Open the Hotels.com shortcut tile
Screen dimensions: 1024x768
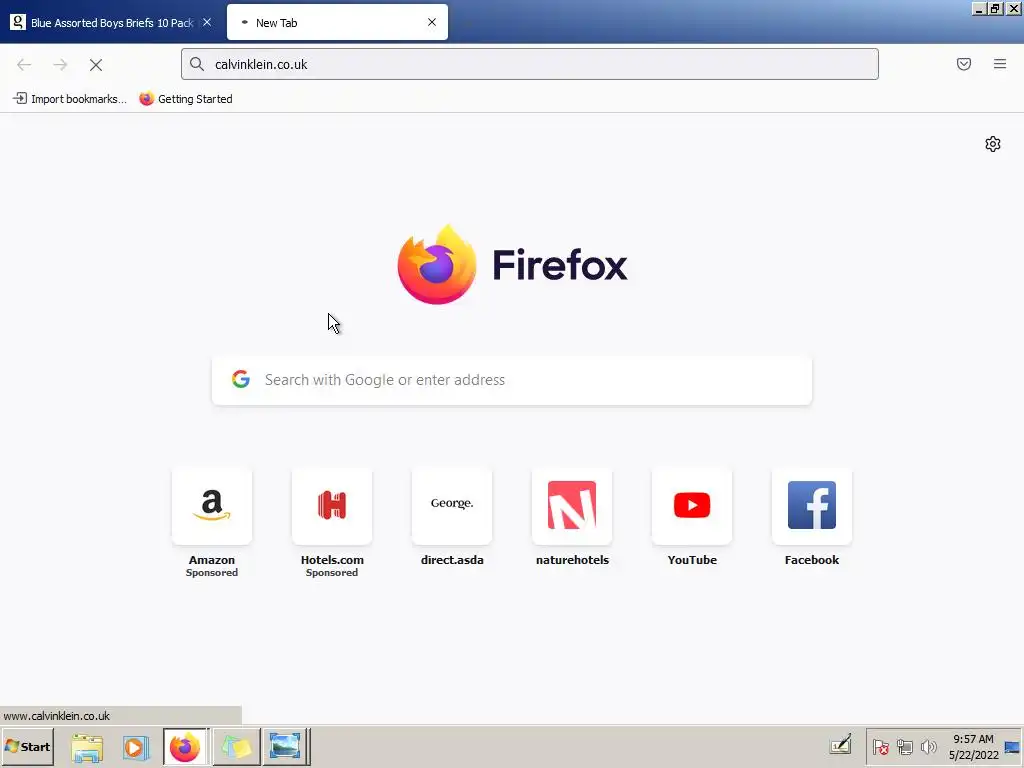[x=332, y=506]
